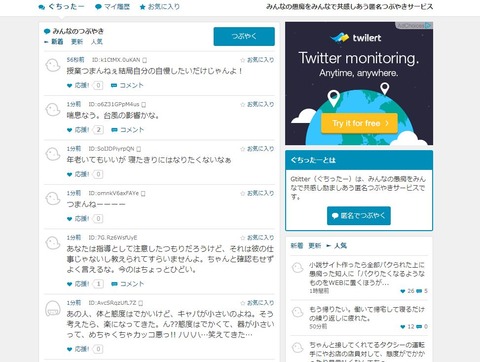This screenshot has width=480, height=362.
Task: Click 応援! heart on 授業つまんねぇ post
Action: (x=78, y=85)
